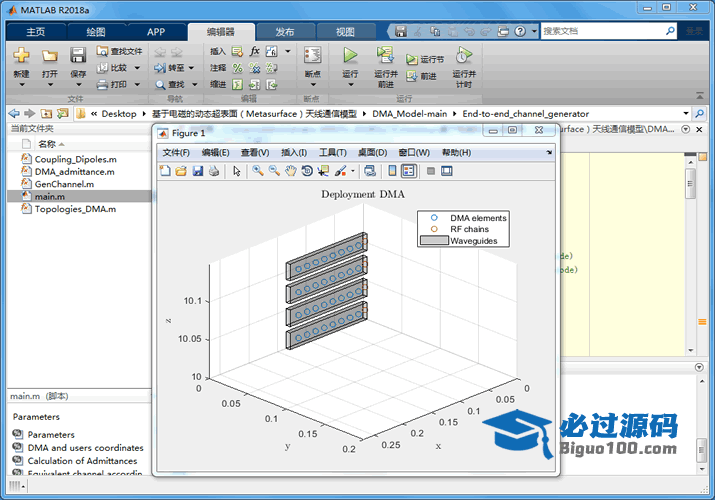Screen dimensions: 715x500
Task: Click the Open folder icon in ribbon
Action: pyautogui.click(x=50, y=56)
